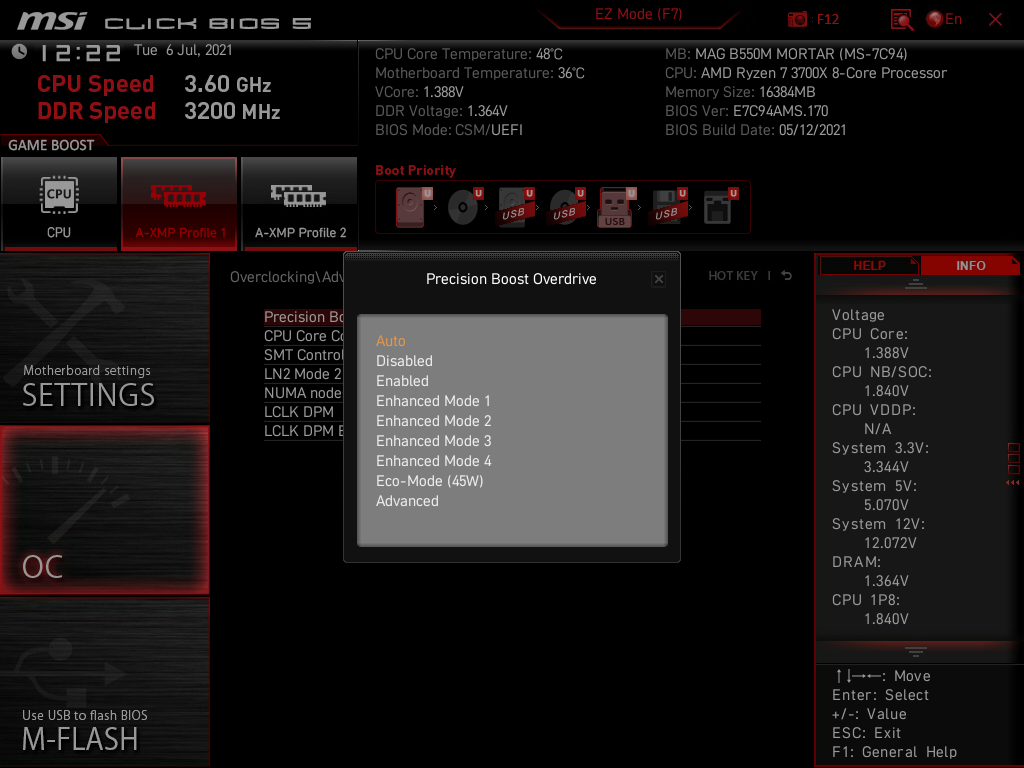Viewport: 1024px width, 768px height.
Task: Take a screenshot with the F12 camera icon
Action: (x=797, y=19)
